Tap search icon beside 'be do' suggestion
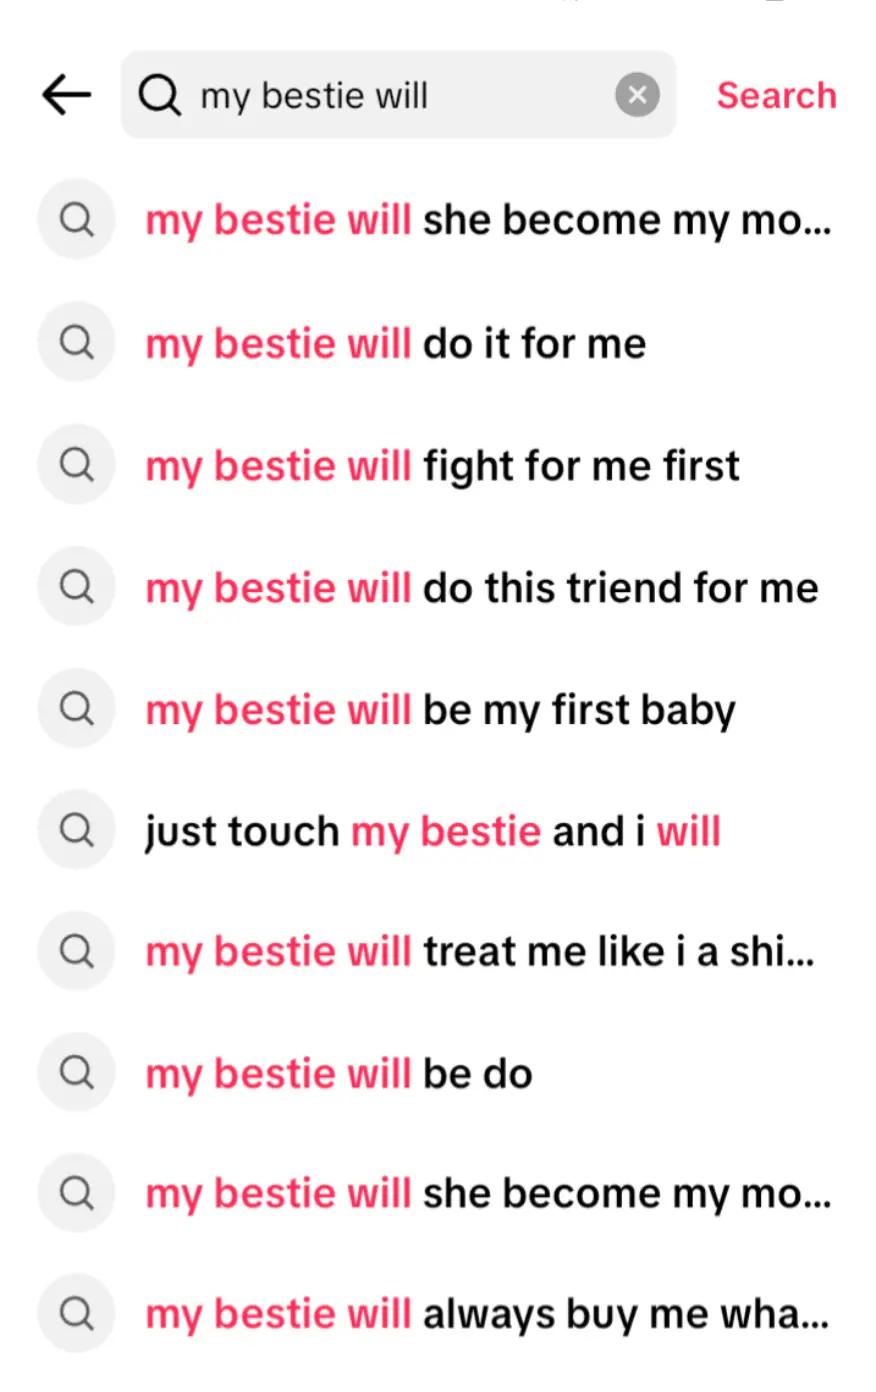The image size is (876, 1392). pos(77,1072)
